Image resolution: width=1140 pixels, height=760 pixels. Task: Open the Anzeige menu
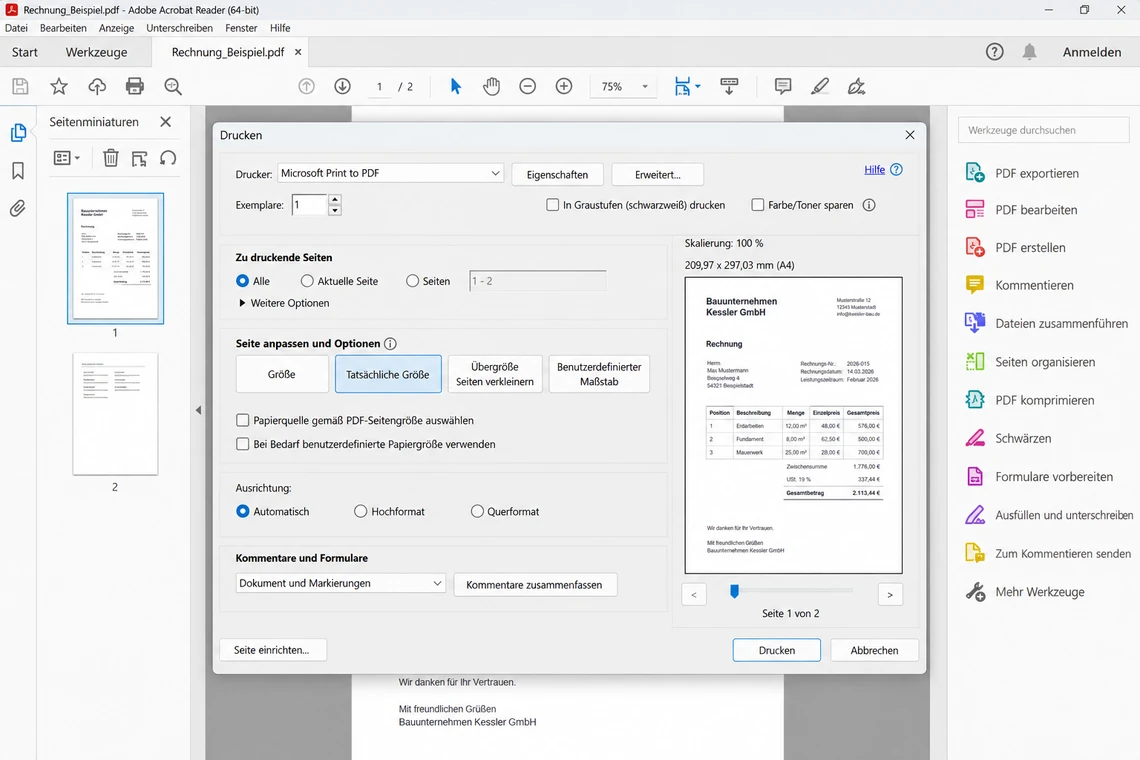tap(116, 28)
